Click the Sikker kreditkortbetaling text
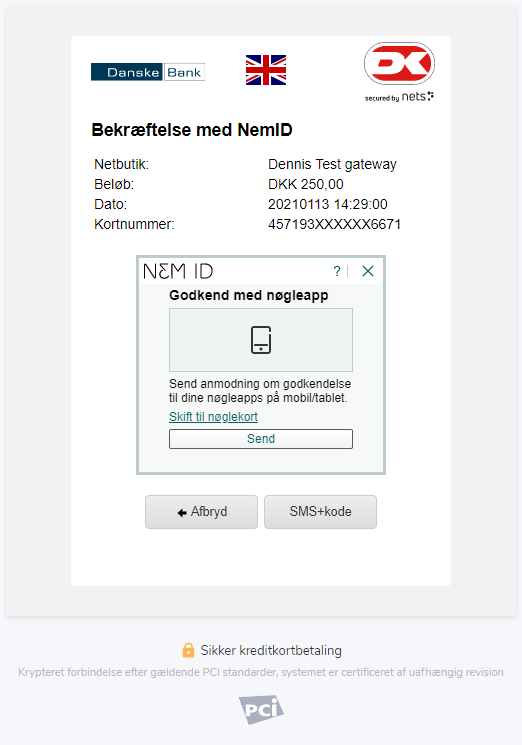522x745 pixels. tap(271, 650)
